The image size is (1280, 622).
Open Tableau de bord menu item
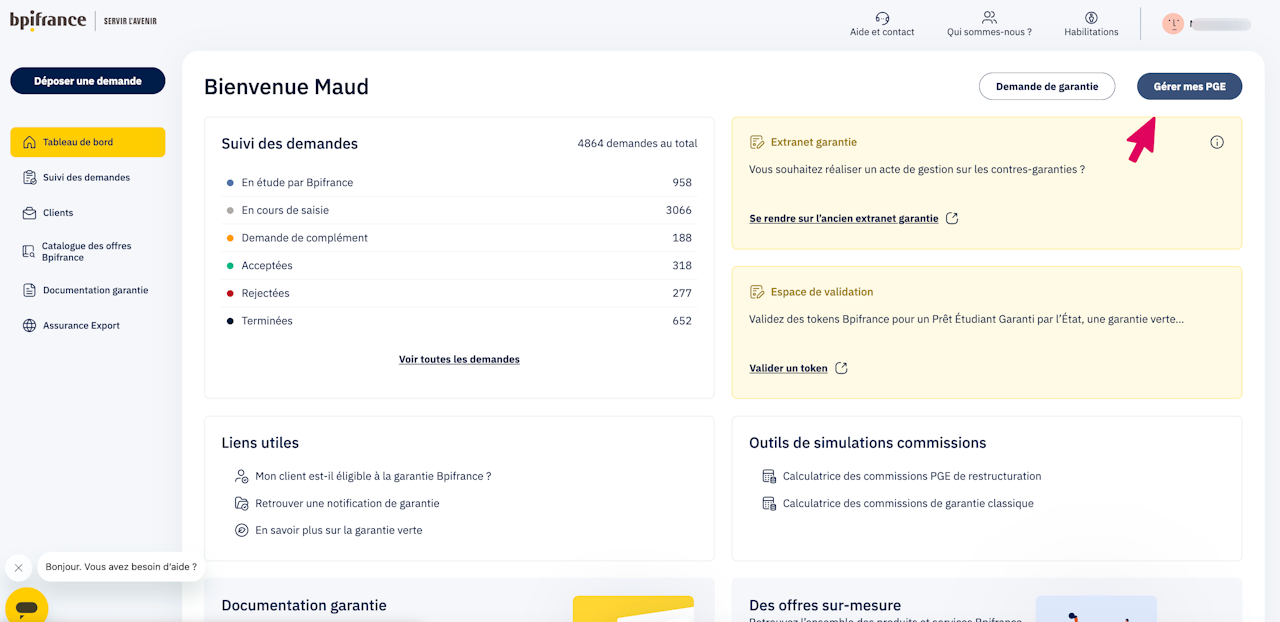(88, 142)
